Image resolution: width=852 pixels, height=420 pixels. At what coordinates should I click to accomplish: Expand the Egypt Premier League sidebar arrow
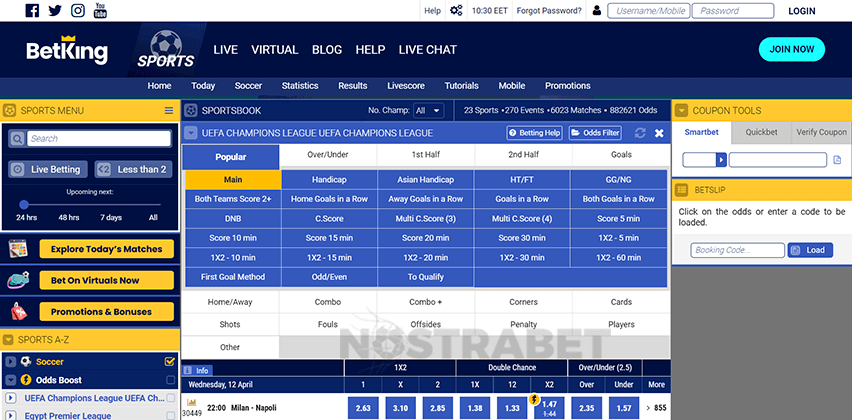click(x=10, y=416)
